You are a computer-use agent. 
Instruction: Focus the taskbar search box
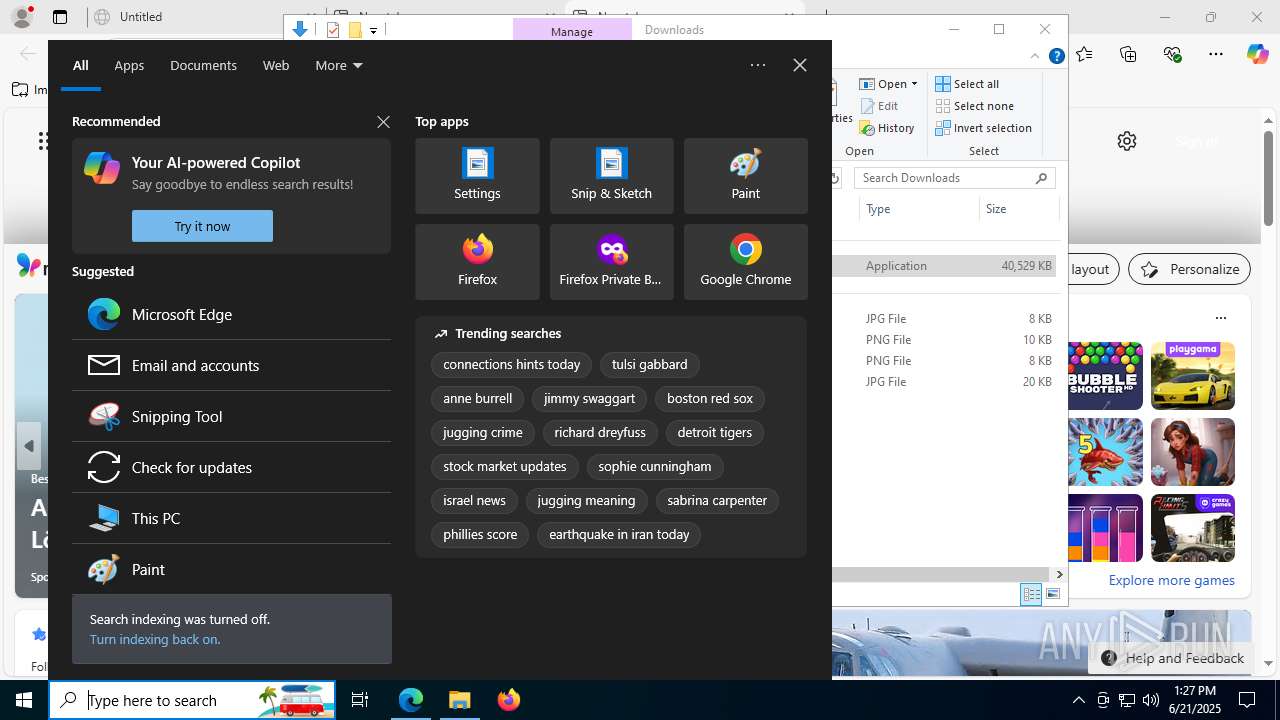[192, 700]
